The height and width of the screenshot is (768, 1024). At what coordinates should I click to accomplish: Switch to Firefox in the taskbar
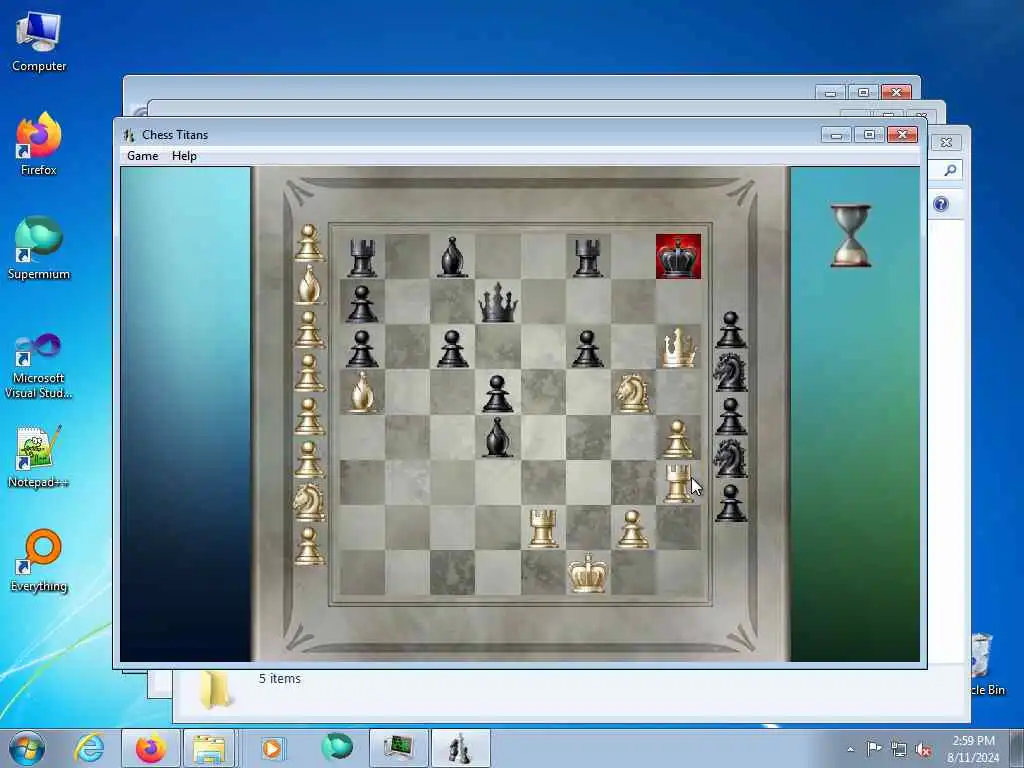pyautogui.click(x=151, y=748)
